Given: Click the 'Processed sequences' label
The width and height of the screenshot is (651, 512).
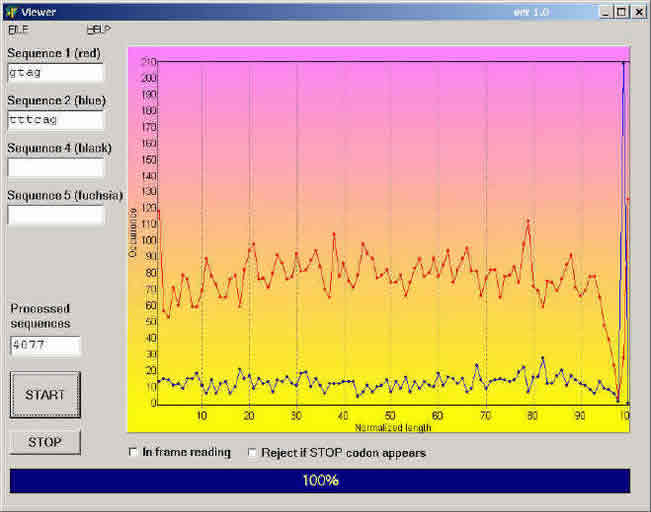Looking at the screenshot, I should pyautogui.click(x=40, y=316).
